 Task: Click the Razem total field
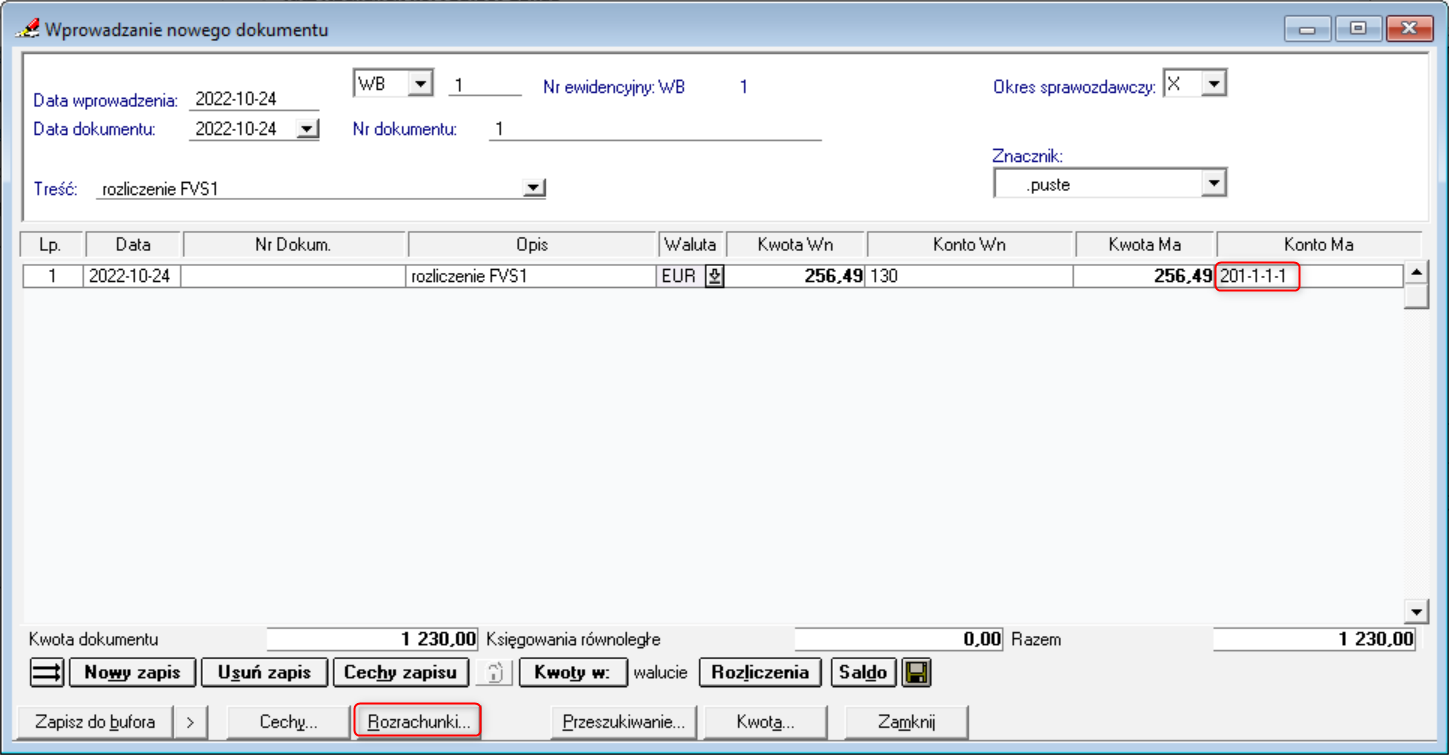pos(1315,639)
